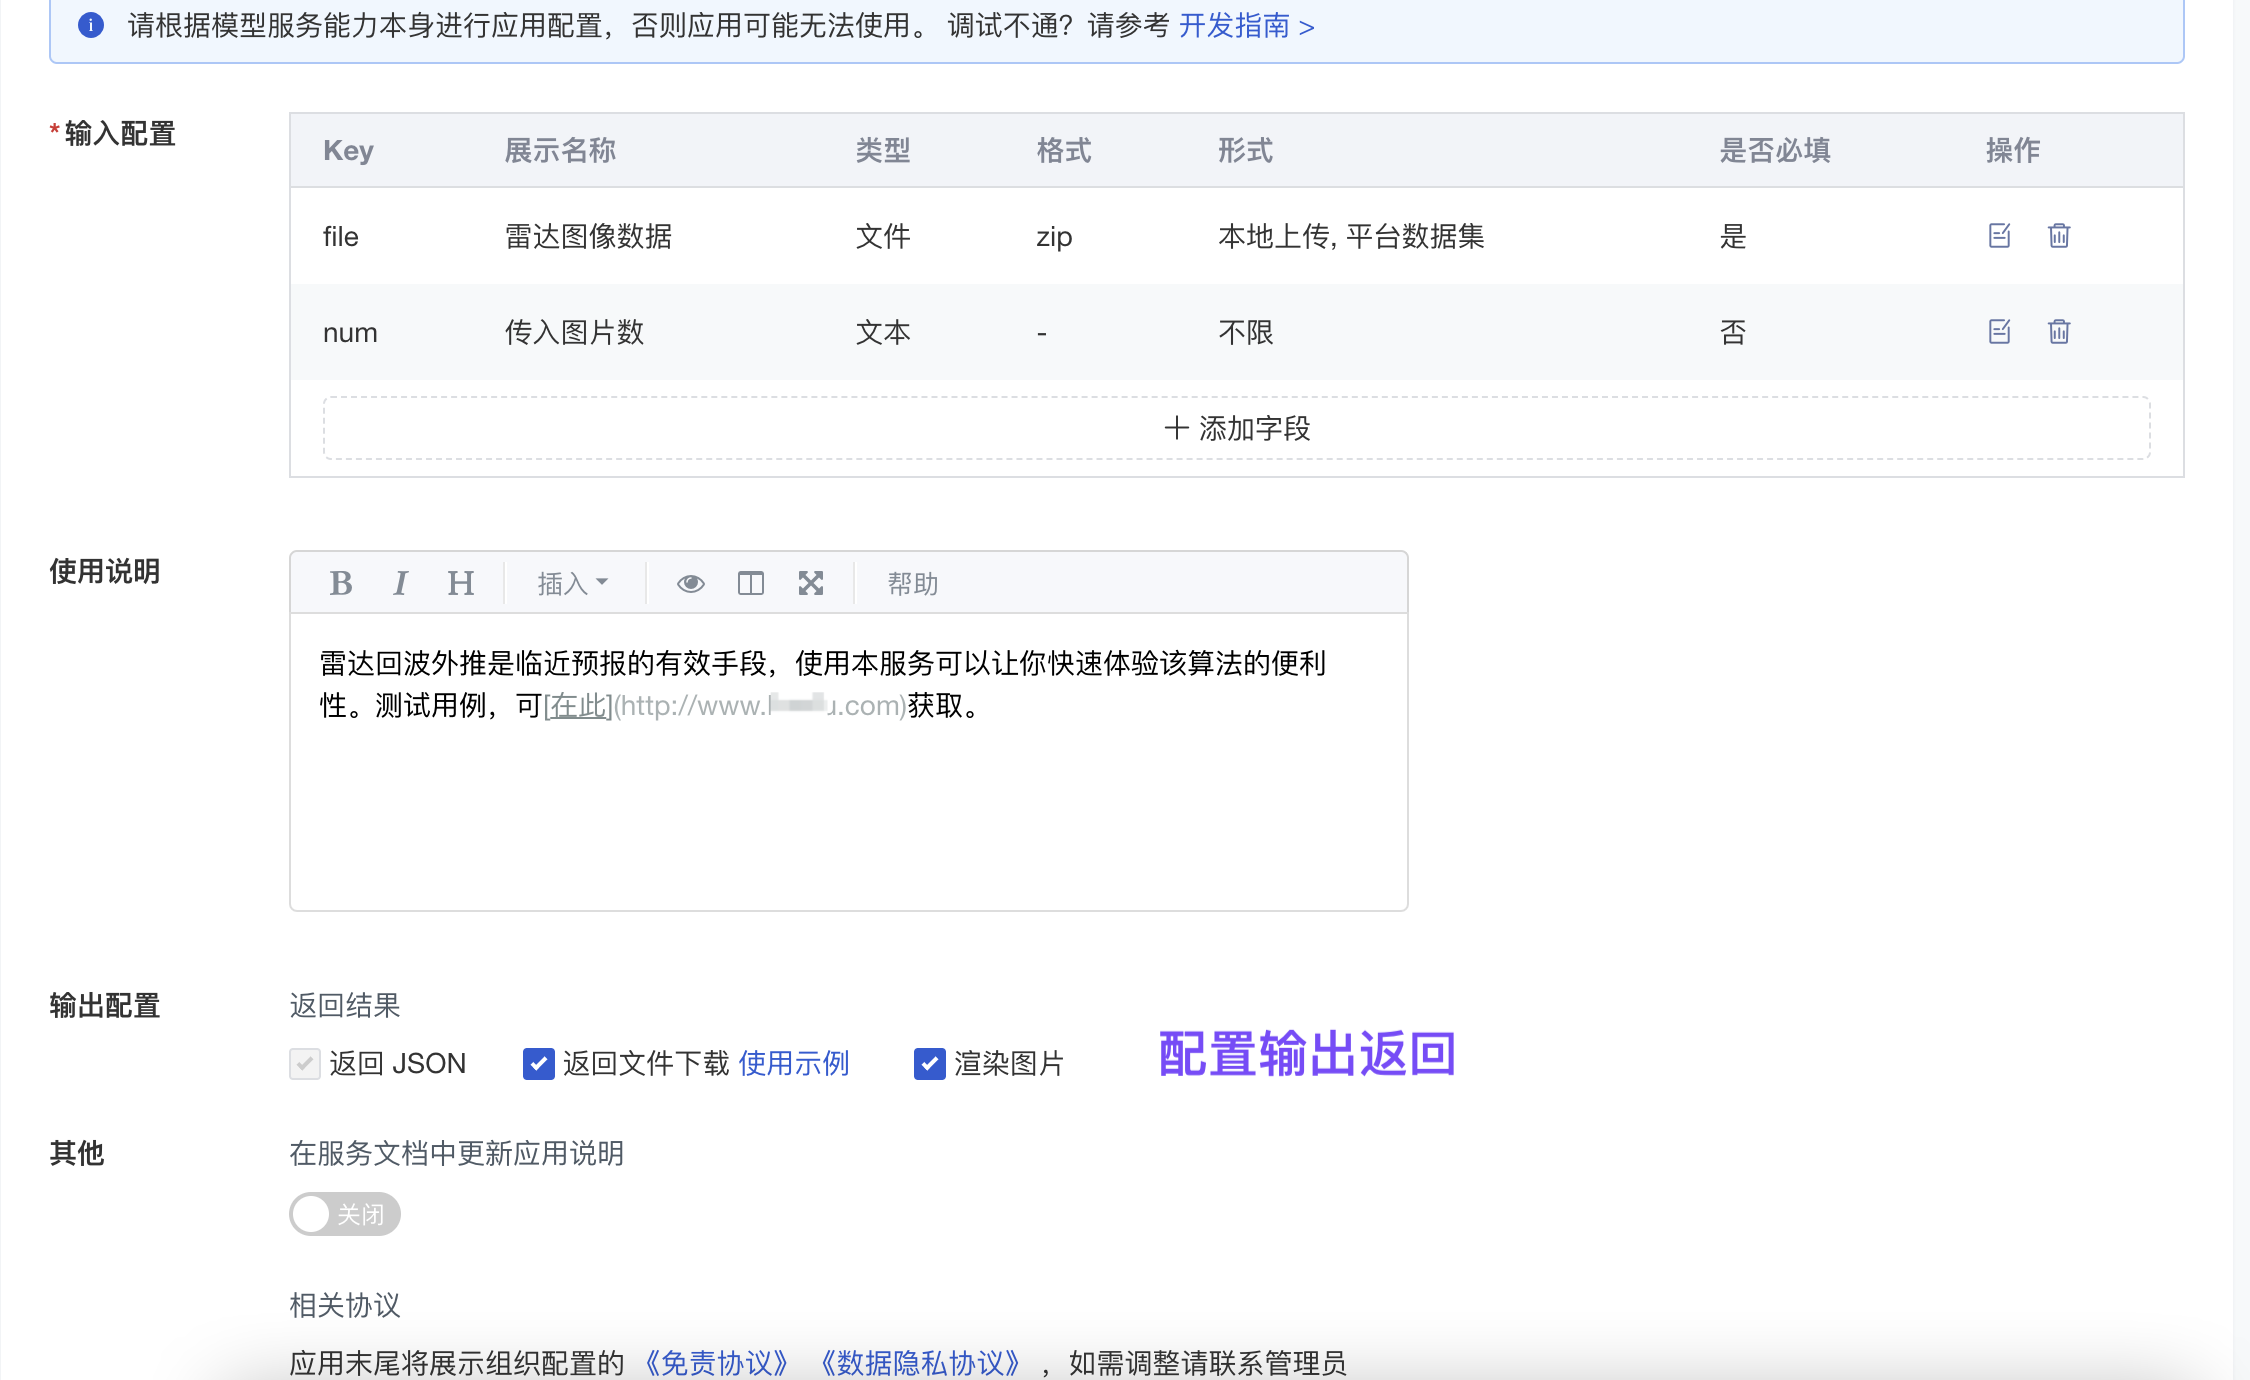Uncheck the 渲染图片 checkbox

coord(929,1064)
